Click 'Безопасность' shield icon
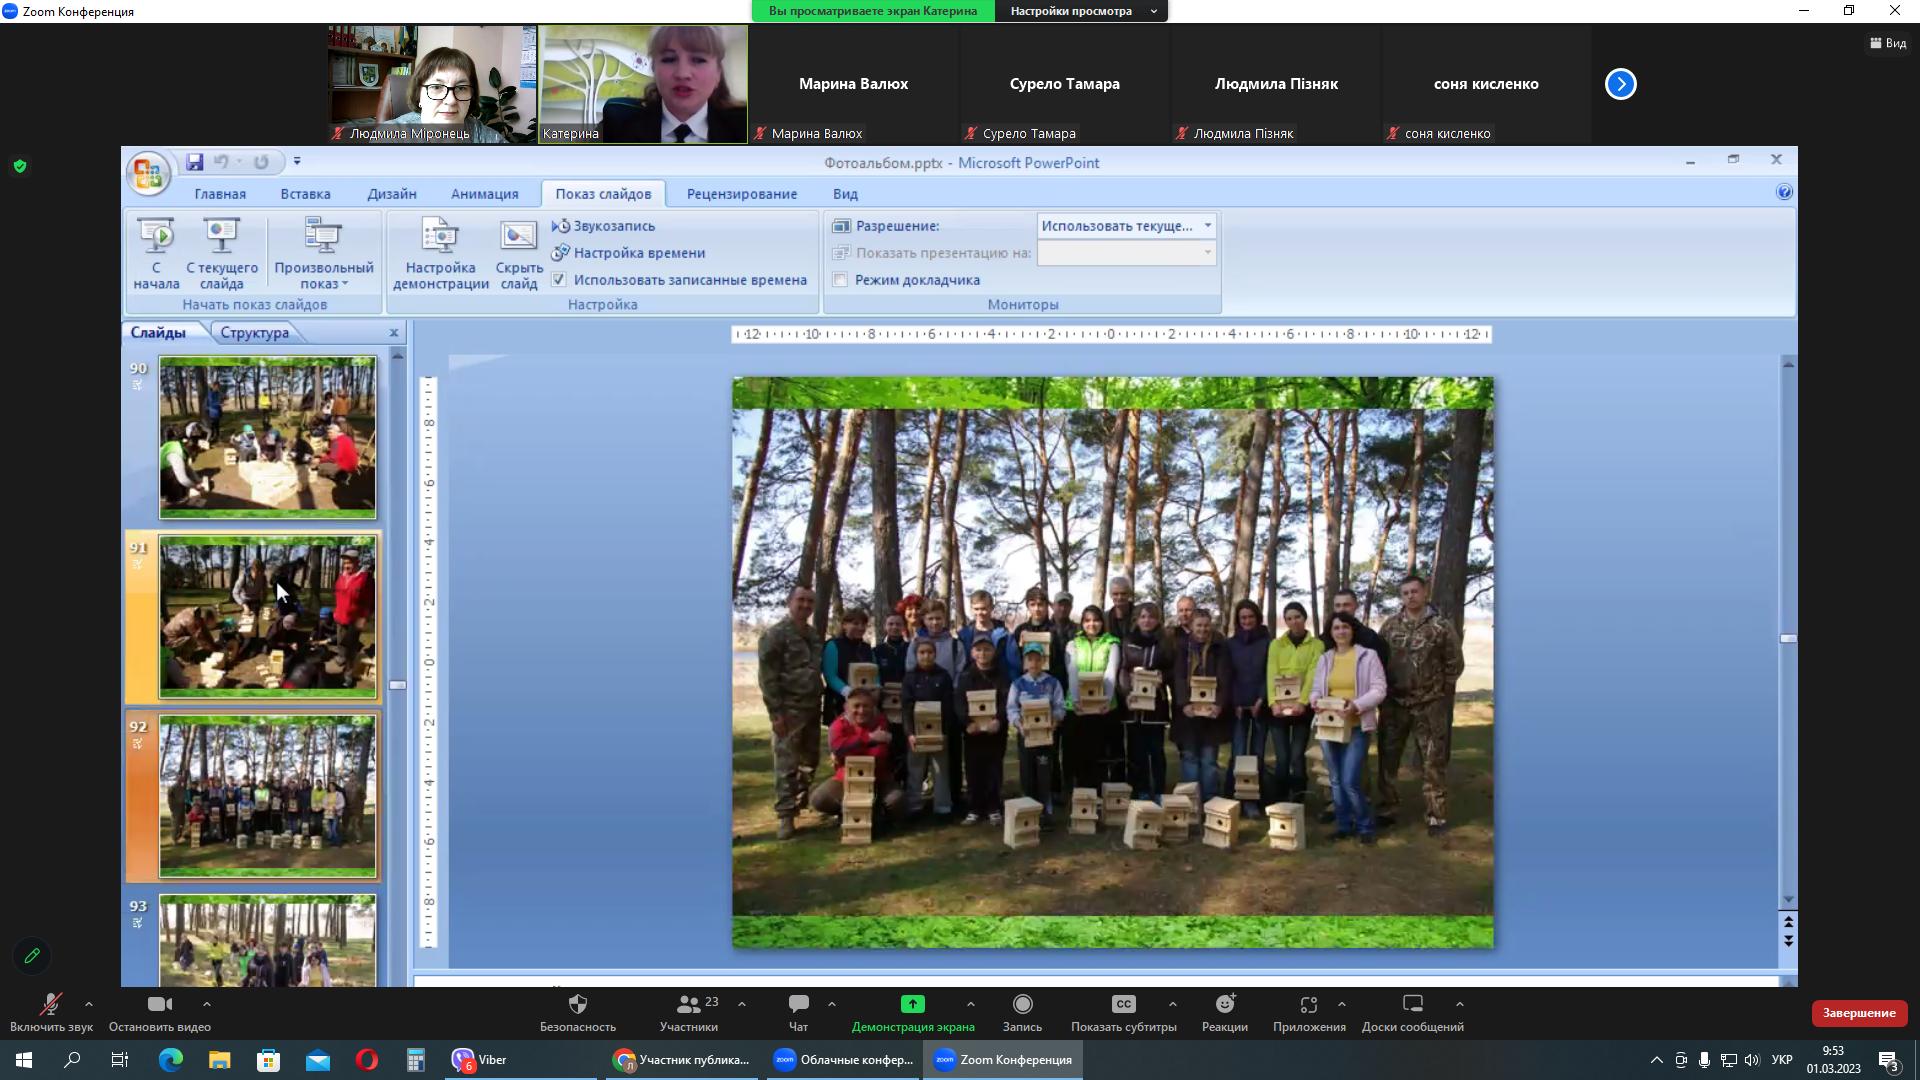1920x1080 pixels. point(578,1004)
